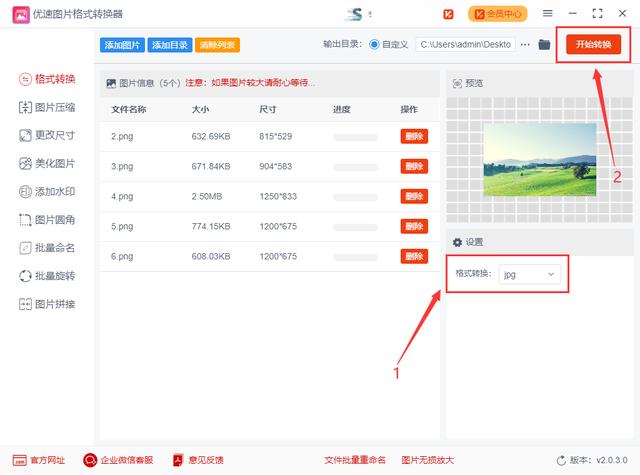The height and width of the screenshot is (475, 640).
Task: Delete the 5.png row
Action: tap(414, 226)
